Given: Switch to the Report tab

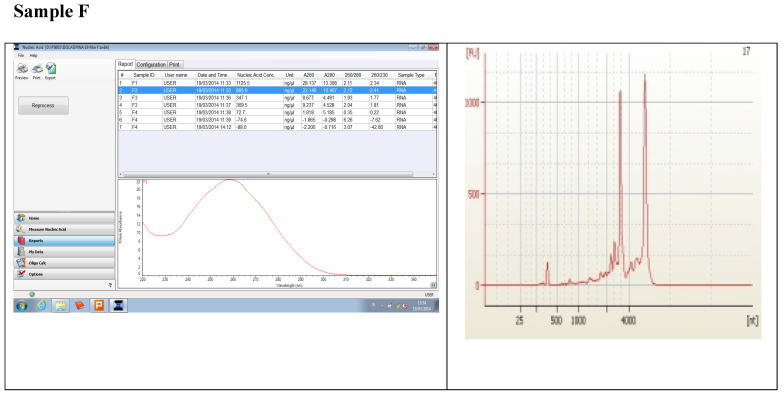Looking at the screenshot, I should [125, 64].
